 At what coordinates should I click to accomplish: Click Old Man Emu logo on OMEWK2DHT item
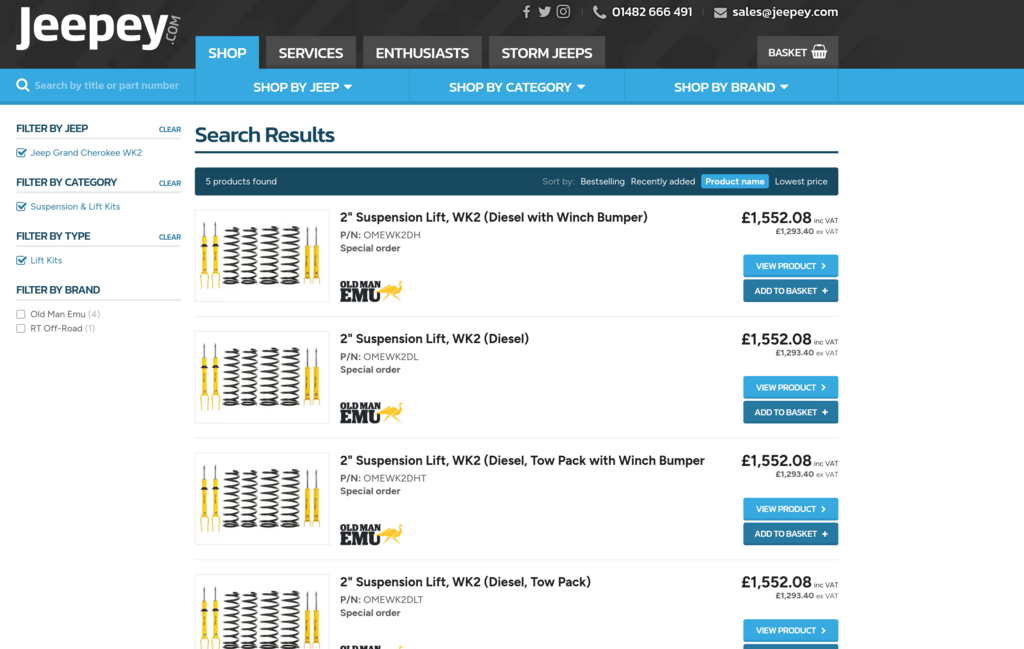tap(371, 534)
